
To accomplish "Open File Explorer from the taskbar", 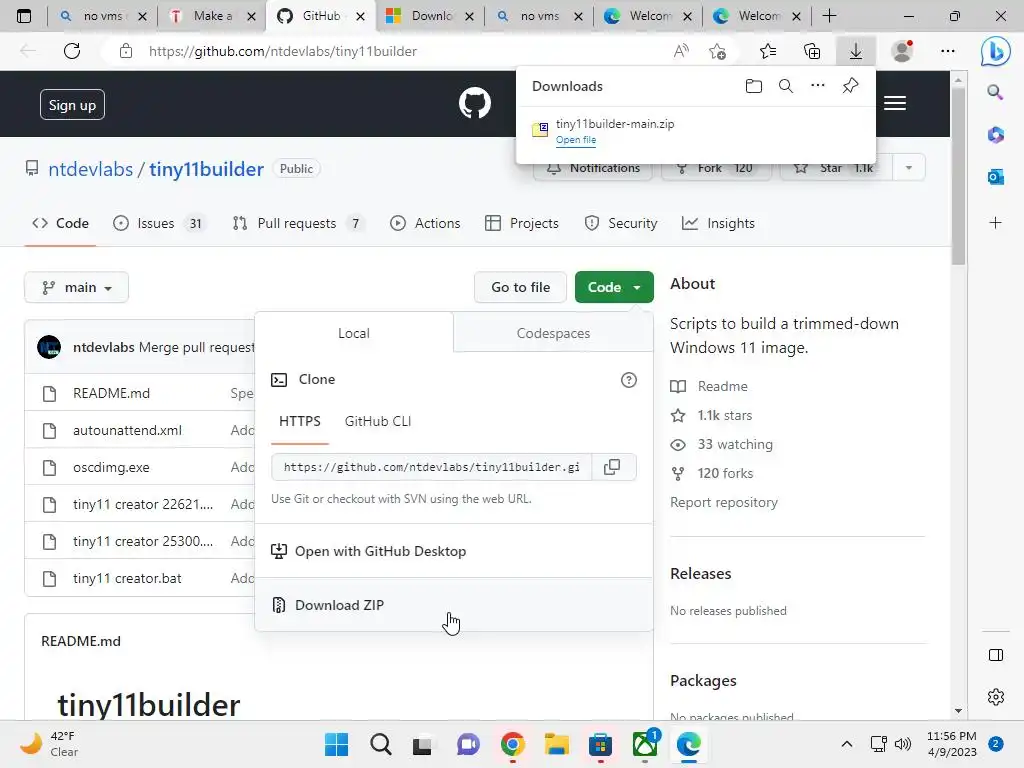I will (x=556, y=744).
